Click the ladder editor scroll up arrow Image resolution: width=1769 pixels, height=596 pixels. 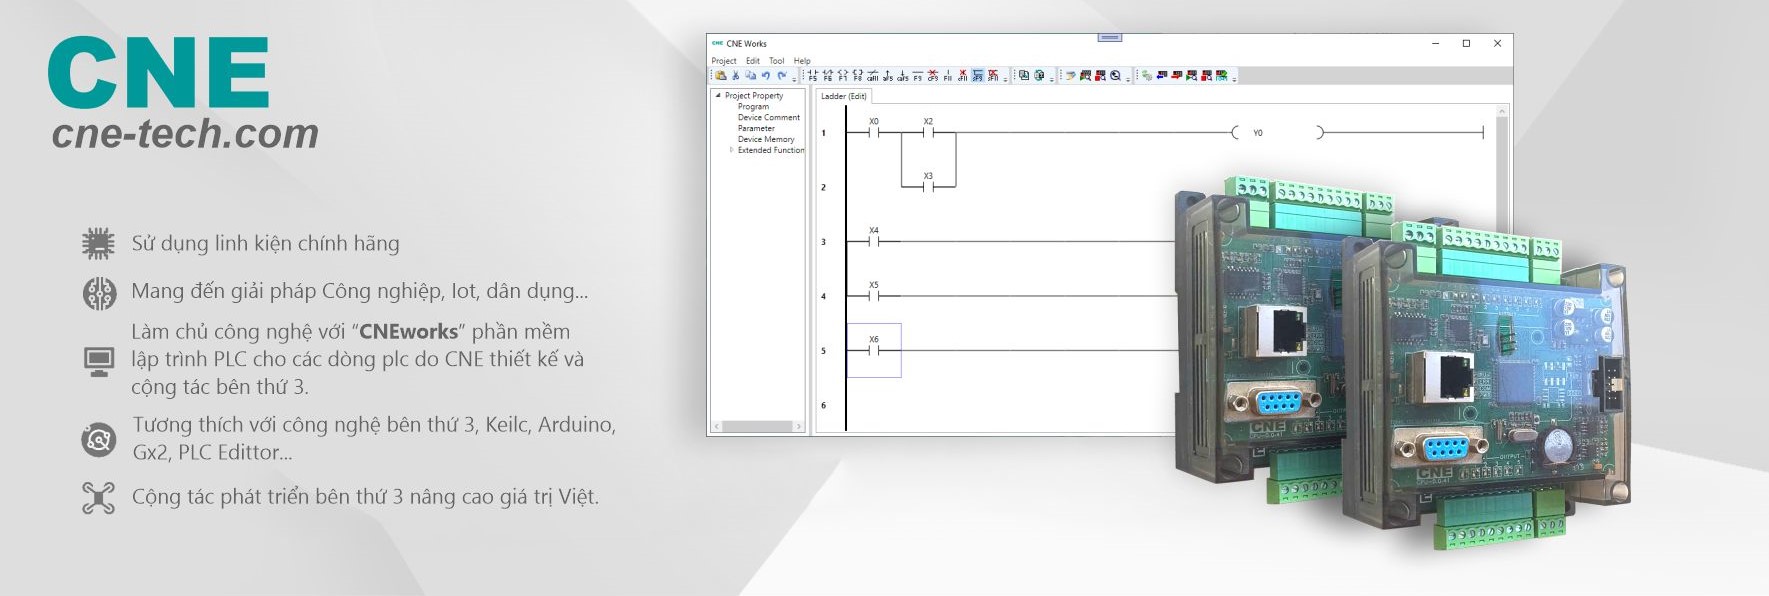(x=1502, y=110)
